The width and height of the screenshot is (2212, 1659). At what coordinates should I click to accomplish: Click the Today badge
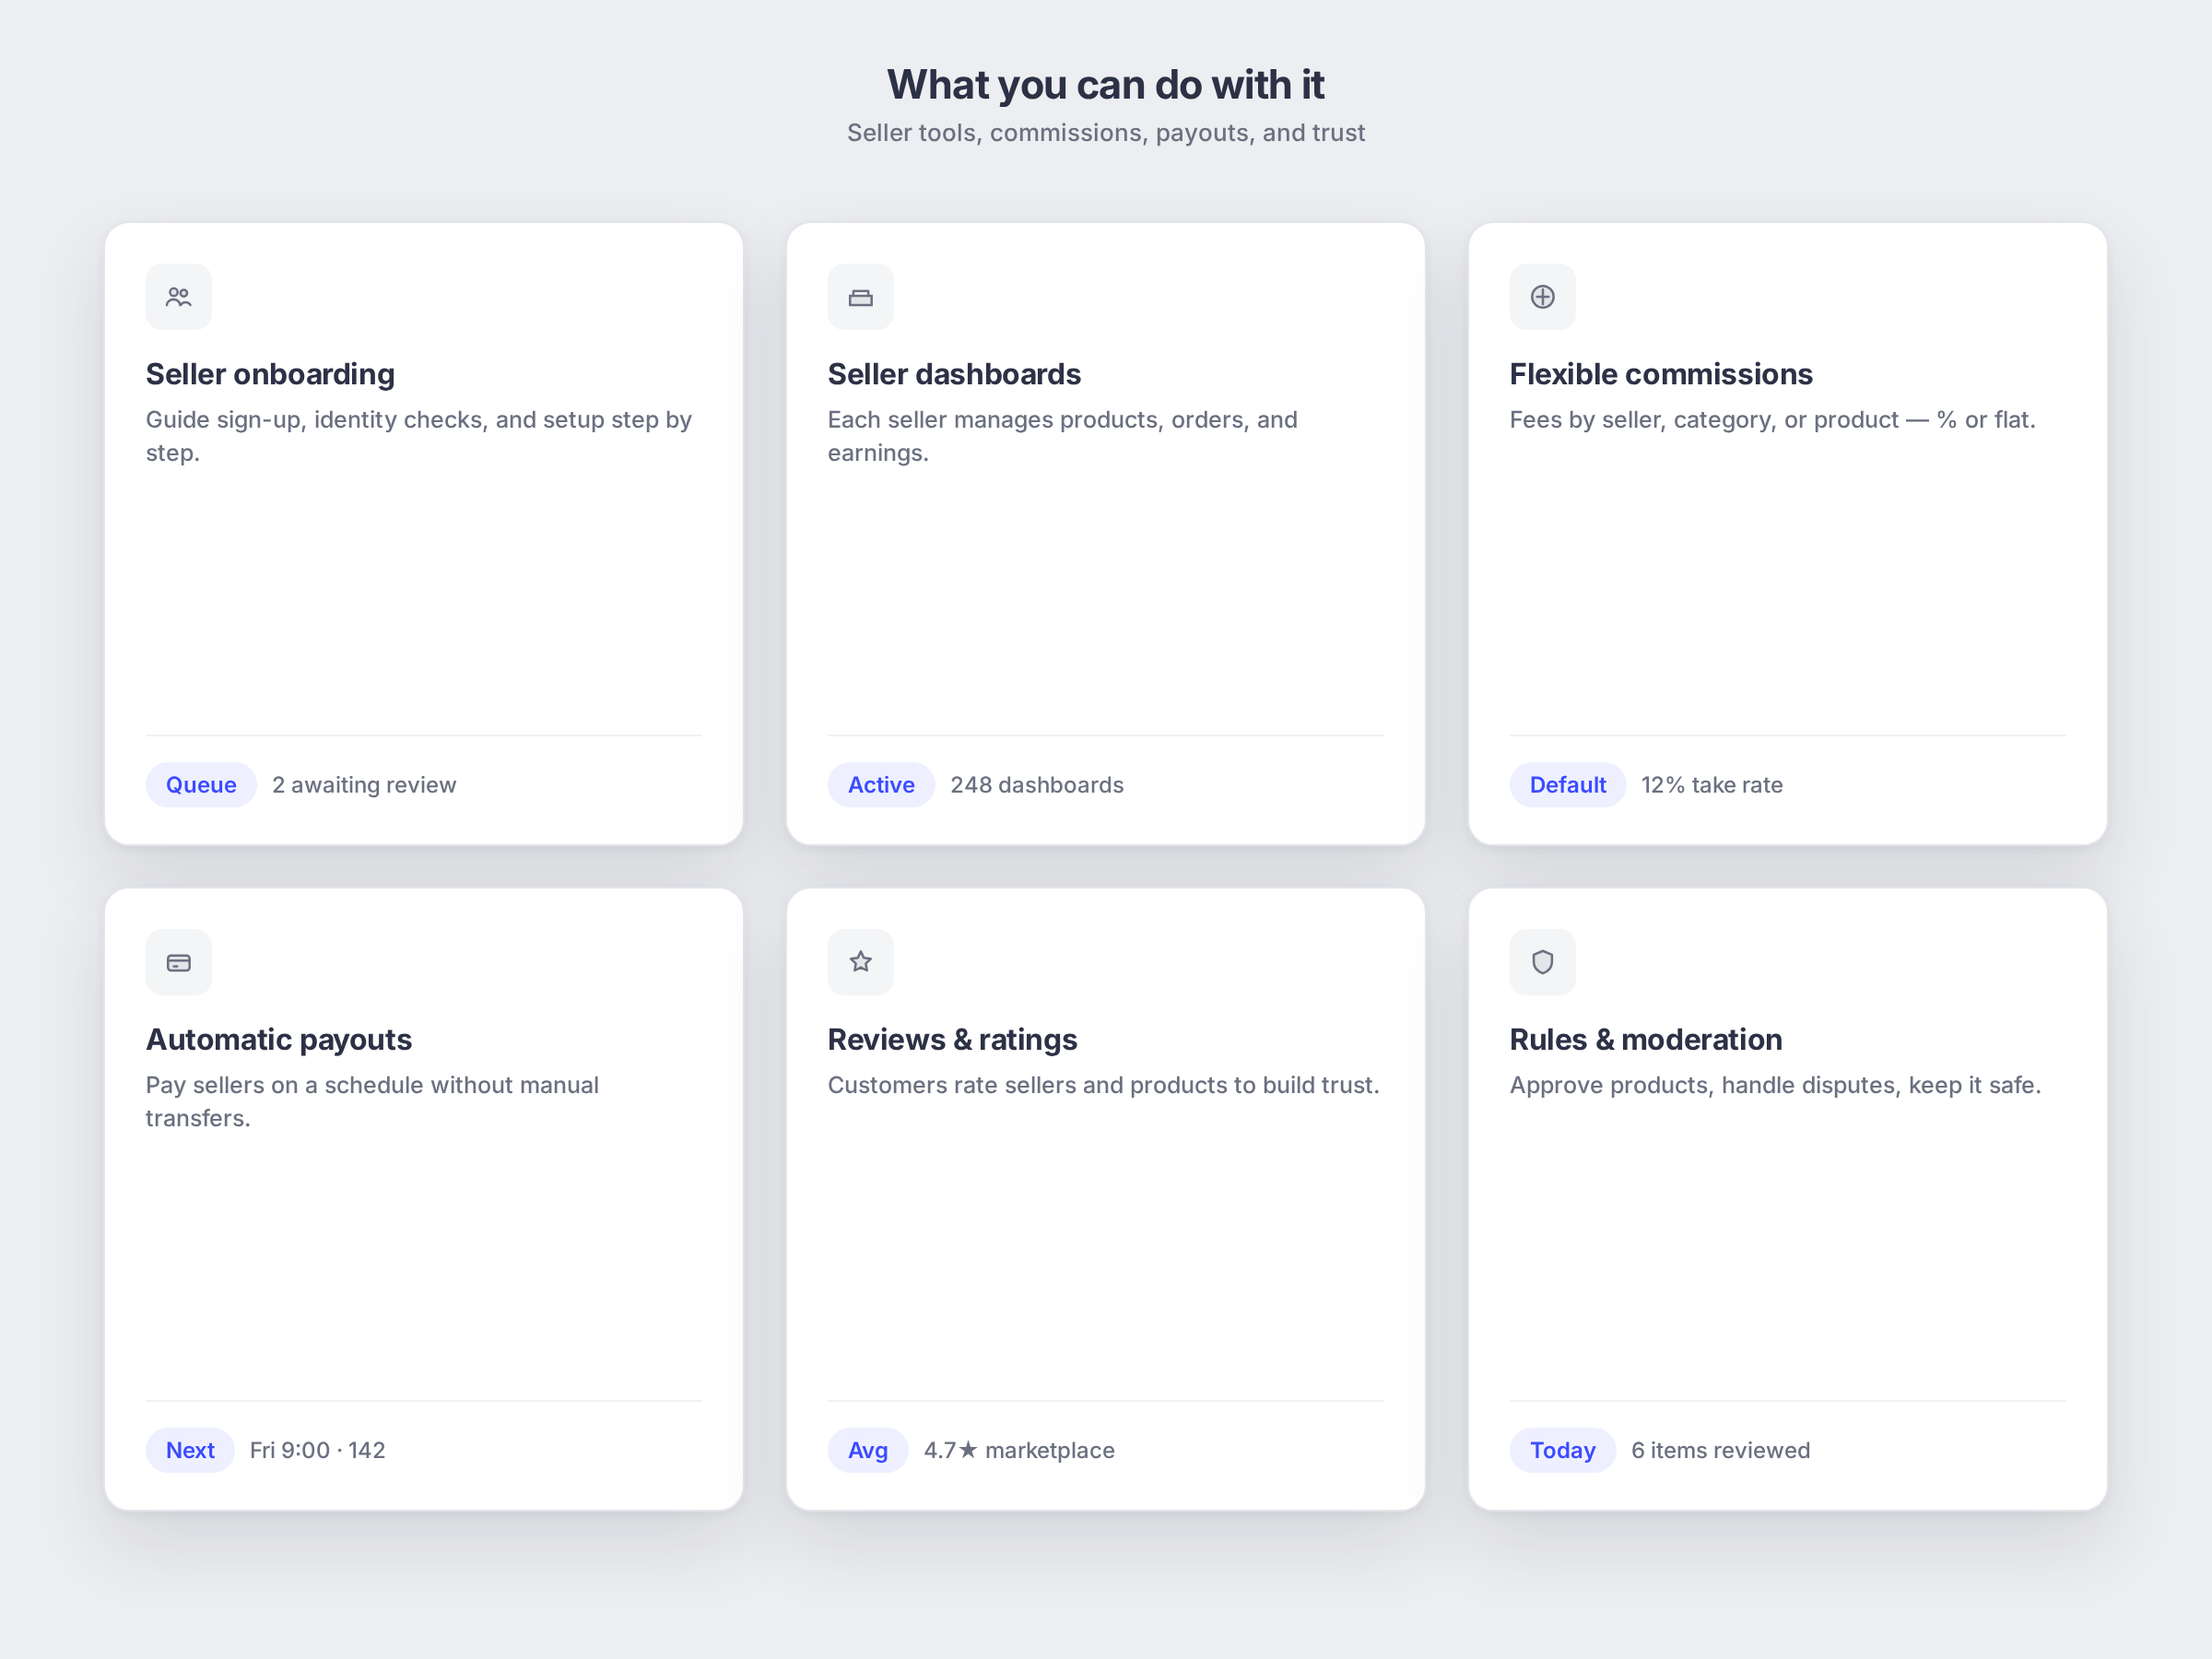(x=1563, y=1450)
